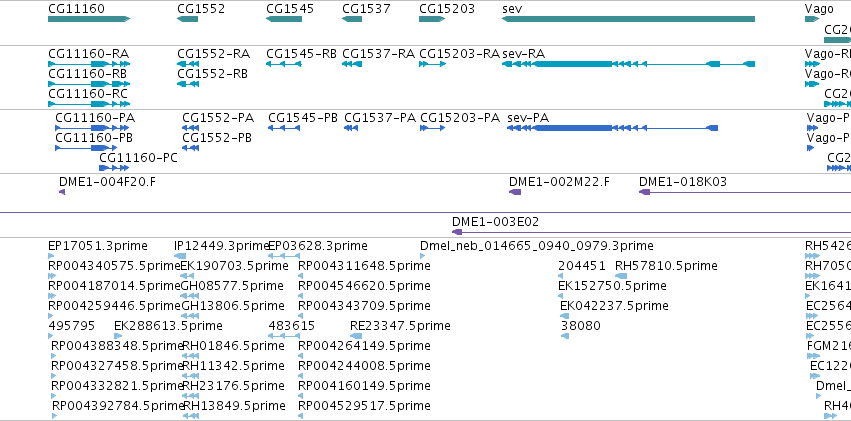Viewport: 851px width, 421px height.
Task: Select transcript CG11160-RB
Action: pyautogui.click(x=89, y=84)
